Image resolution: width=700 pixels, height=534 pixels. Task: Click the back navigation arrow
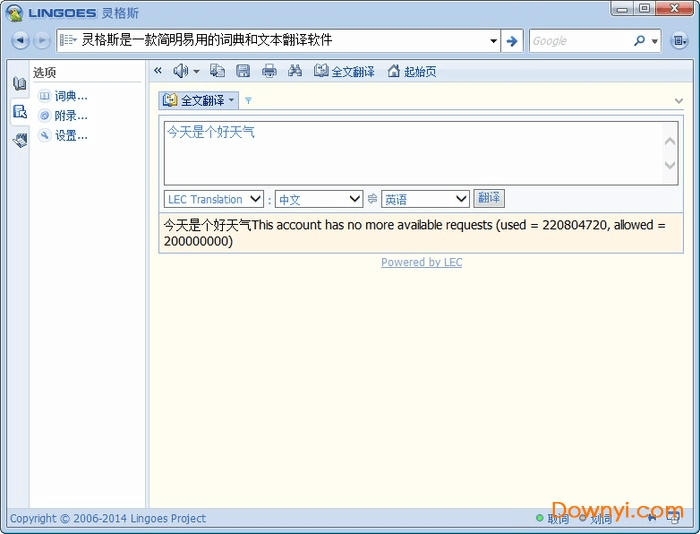click(20, 41)
